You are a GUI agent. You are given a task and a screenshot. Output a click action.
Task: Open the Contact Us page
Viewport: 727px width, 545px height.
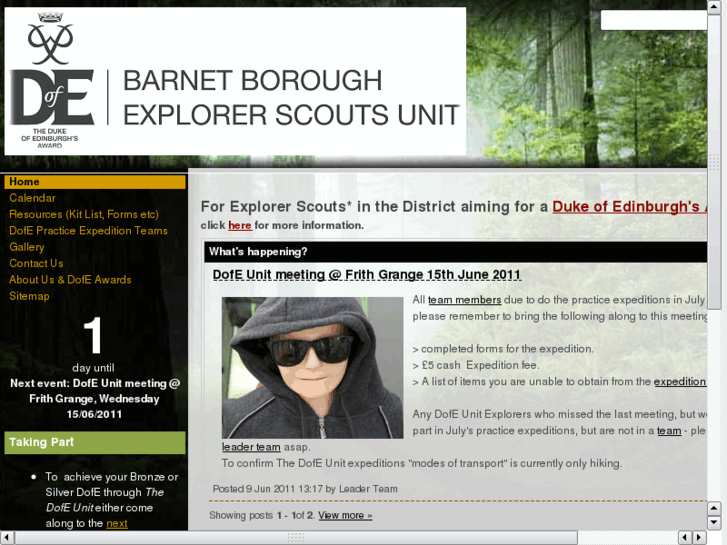point(36,263)
